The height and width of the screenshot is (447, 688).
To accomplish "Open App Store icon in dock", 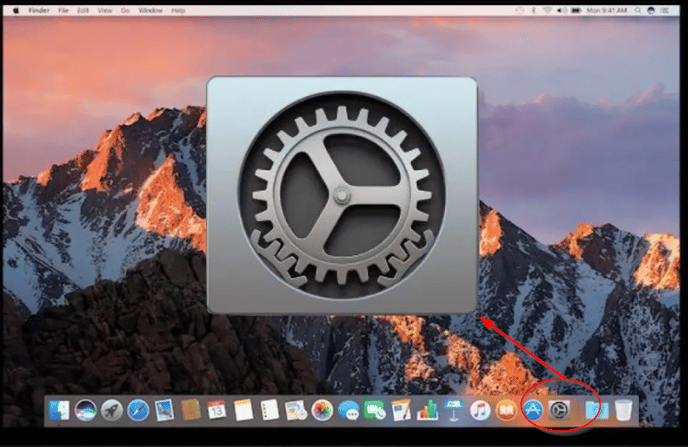I will tap(533, 411).
